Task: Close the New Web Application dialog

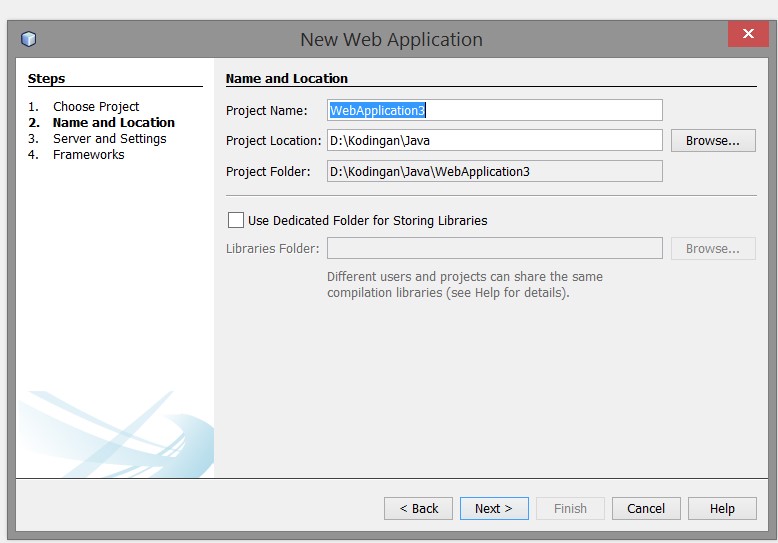Action: (x=748, y=34)
